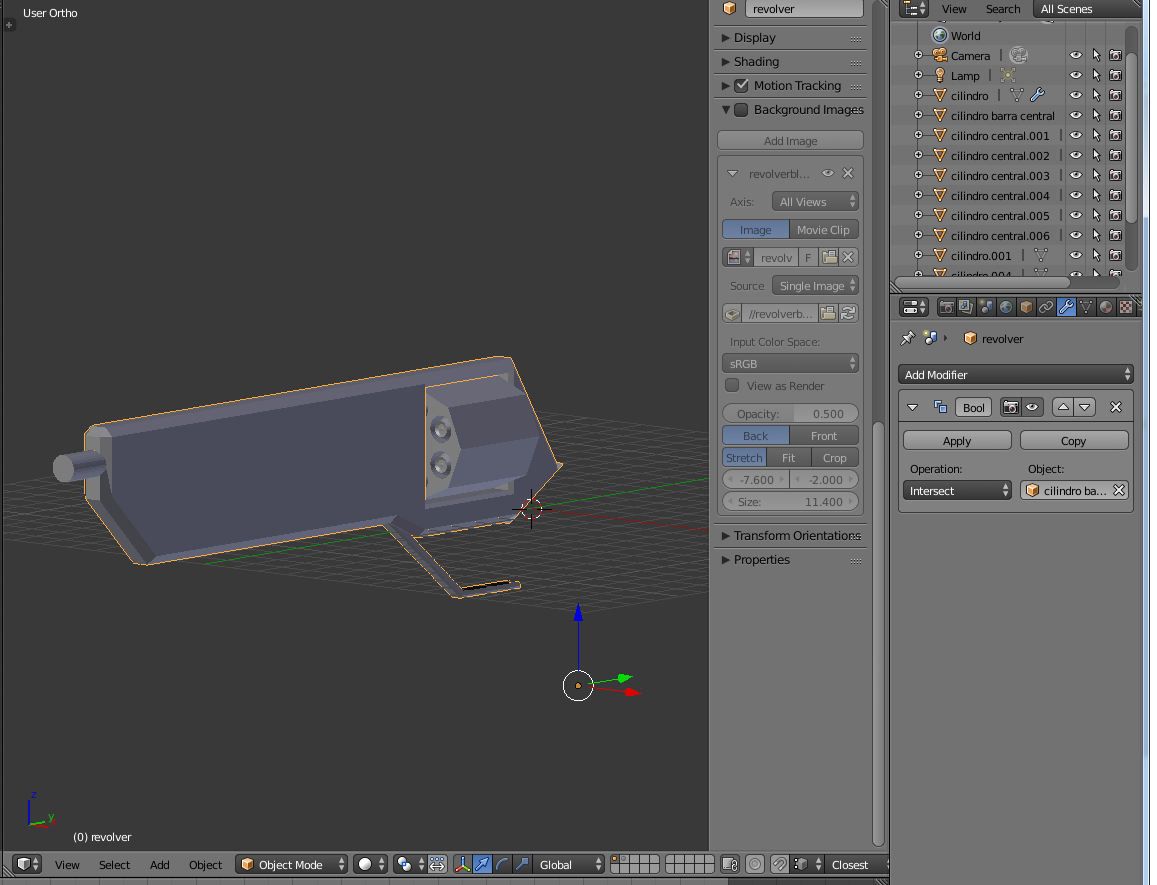Select the rotate manipulator arc icon
Viewport: 1157px width, 885px height.
click(502, 864)
